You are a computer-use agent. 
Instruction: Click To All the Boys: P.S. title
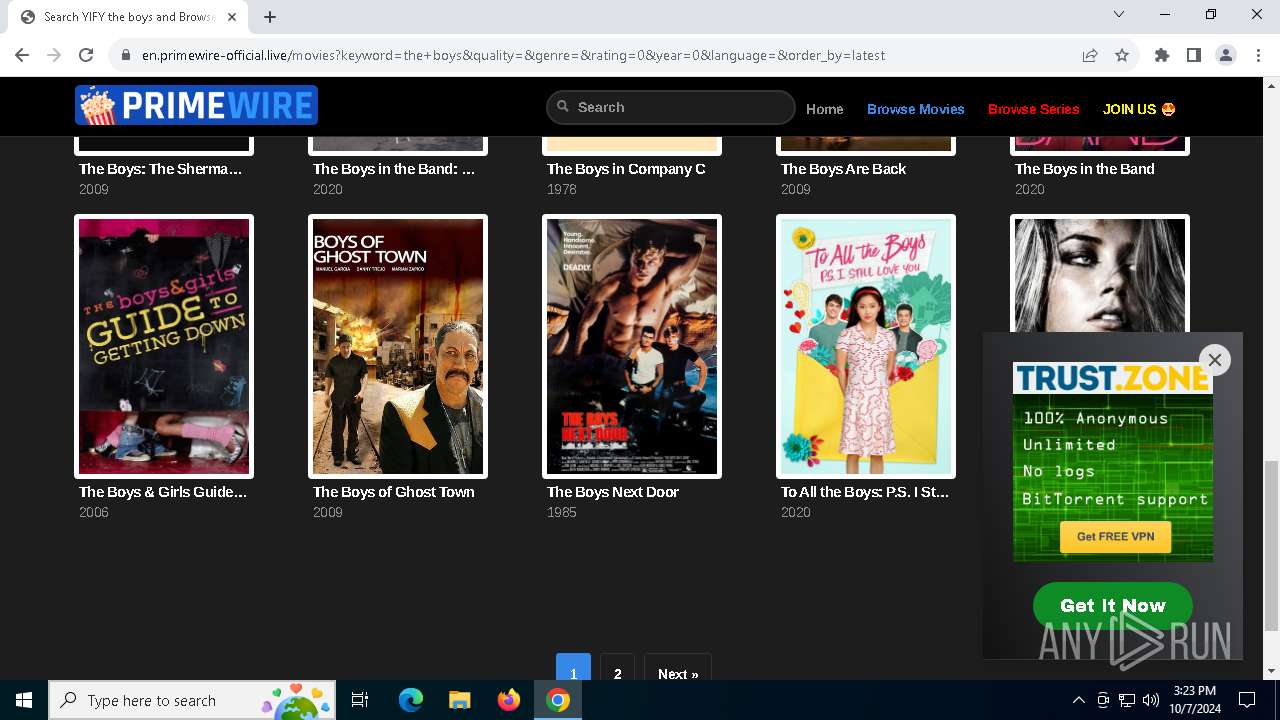pos(865,492)
